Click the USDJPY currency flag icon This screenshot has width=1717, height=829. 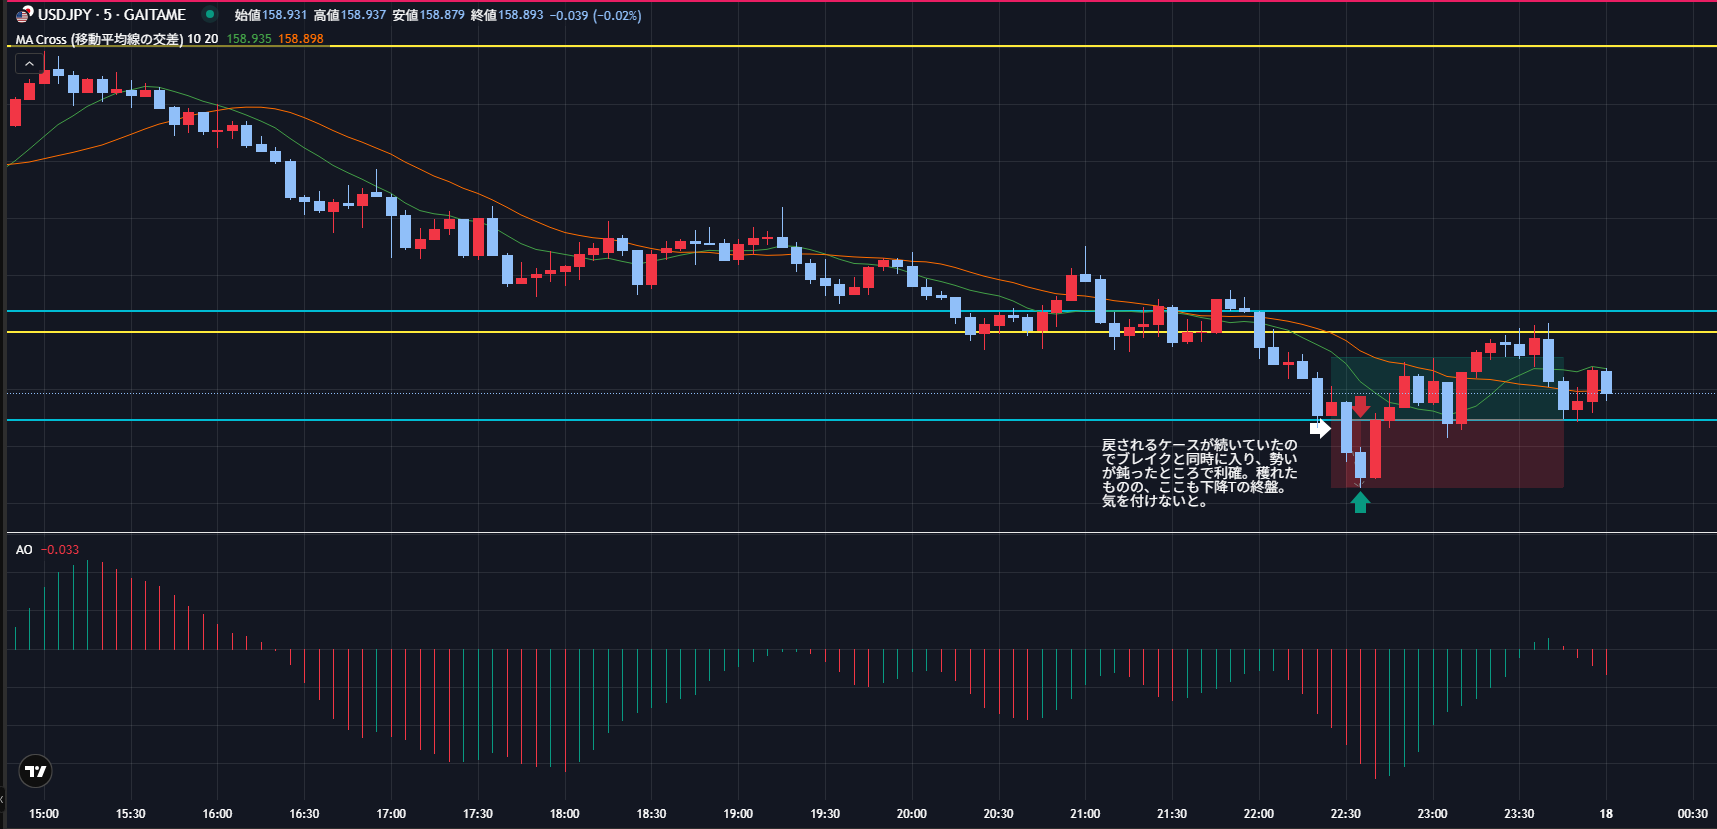point(24,15)
